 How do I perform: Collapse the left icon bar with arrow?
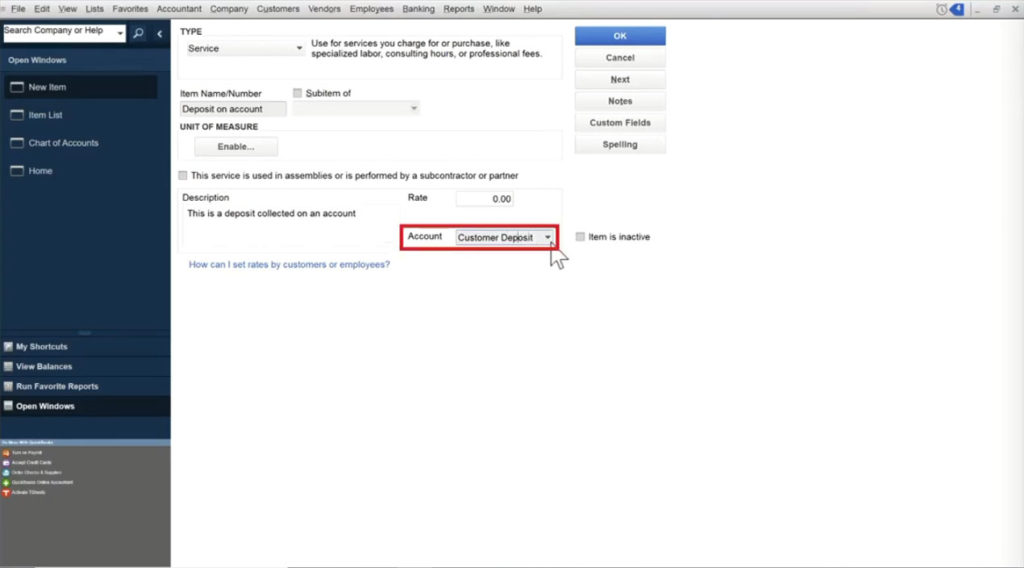point(159,33)
